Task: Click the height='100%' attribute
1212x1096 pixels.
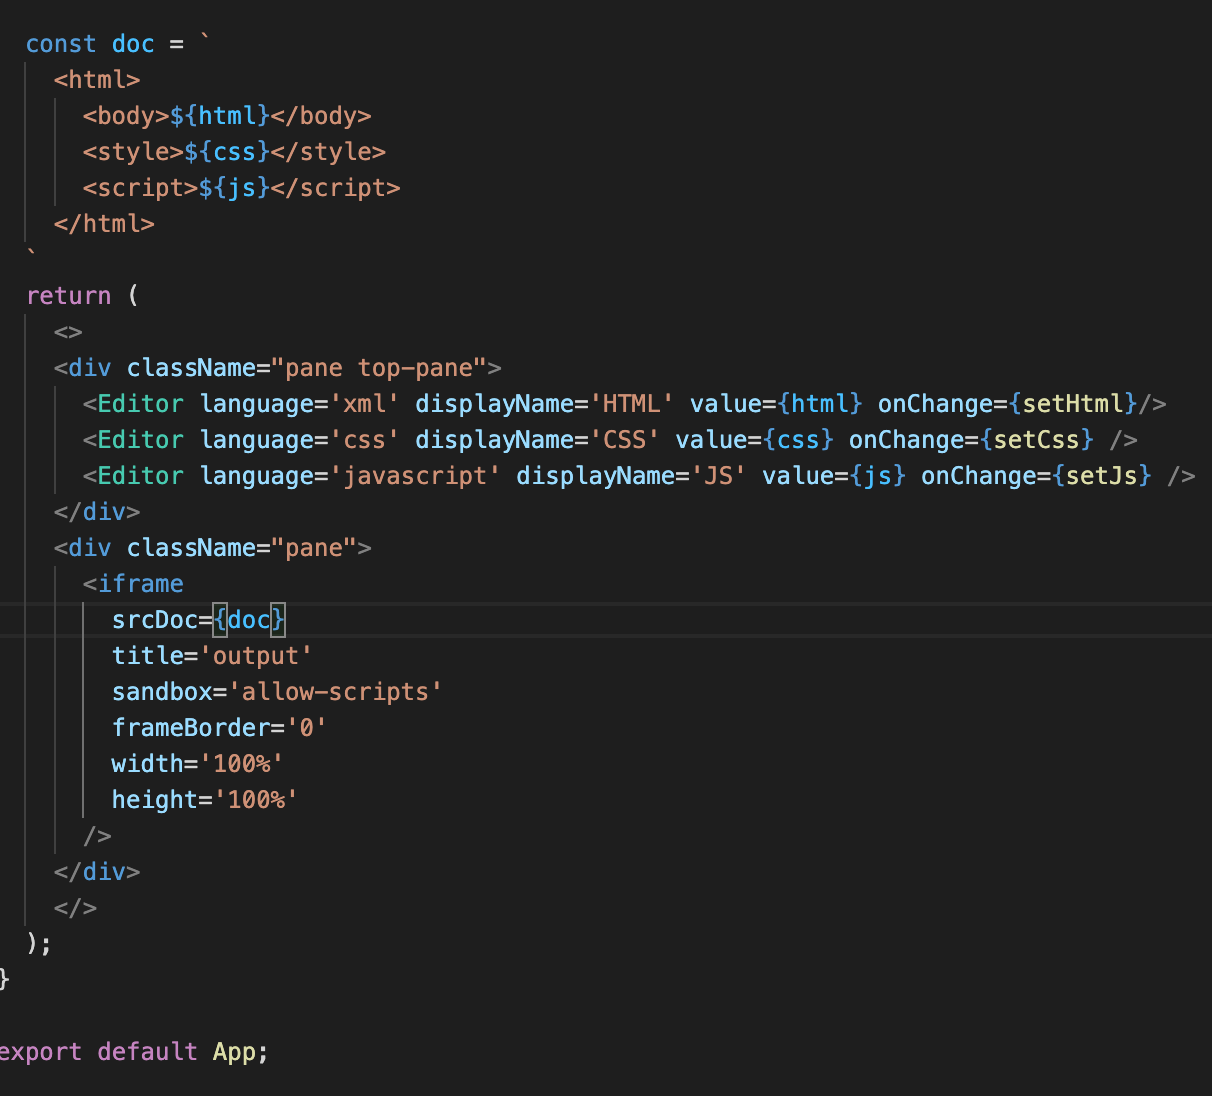Action: pos(205,800)
